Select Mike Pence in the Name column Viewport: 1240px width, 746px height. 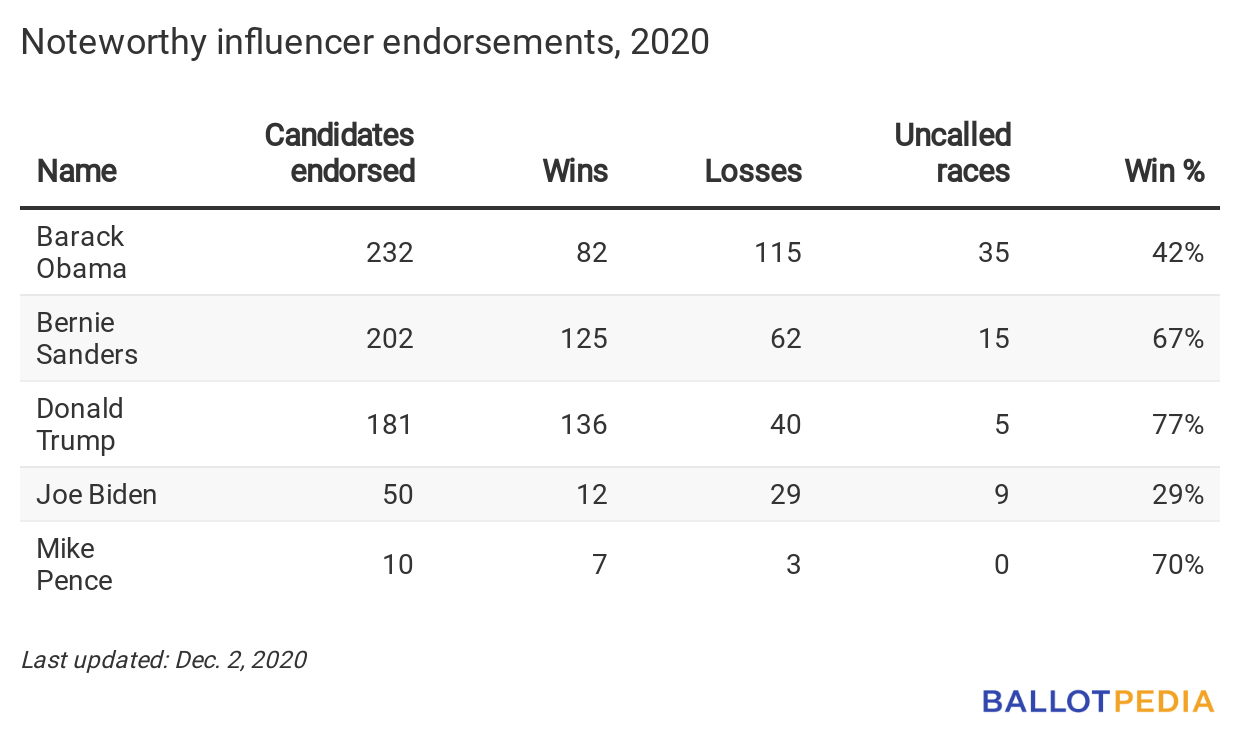point(75,564)
